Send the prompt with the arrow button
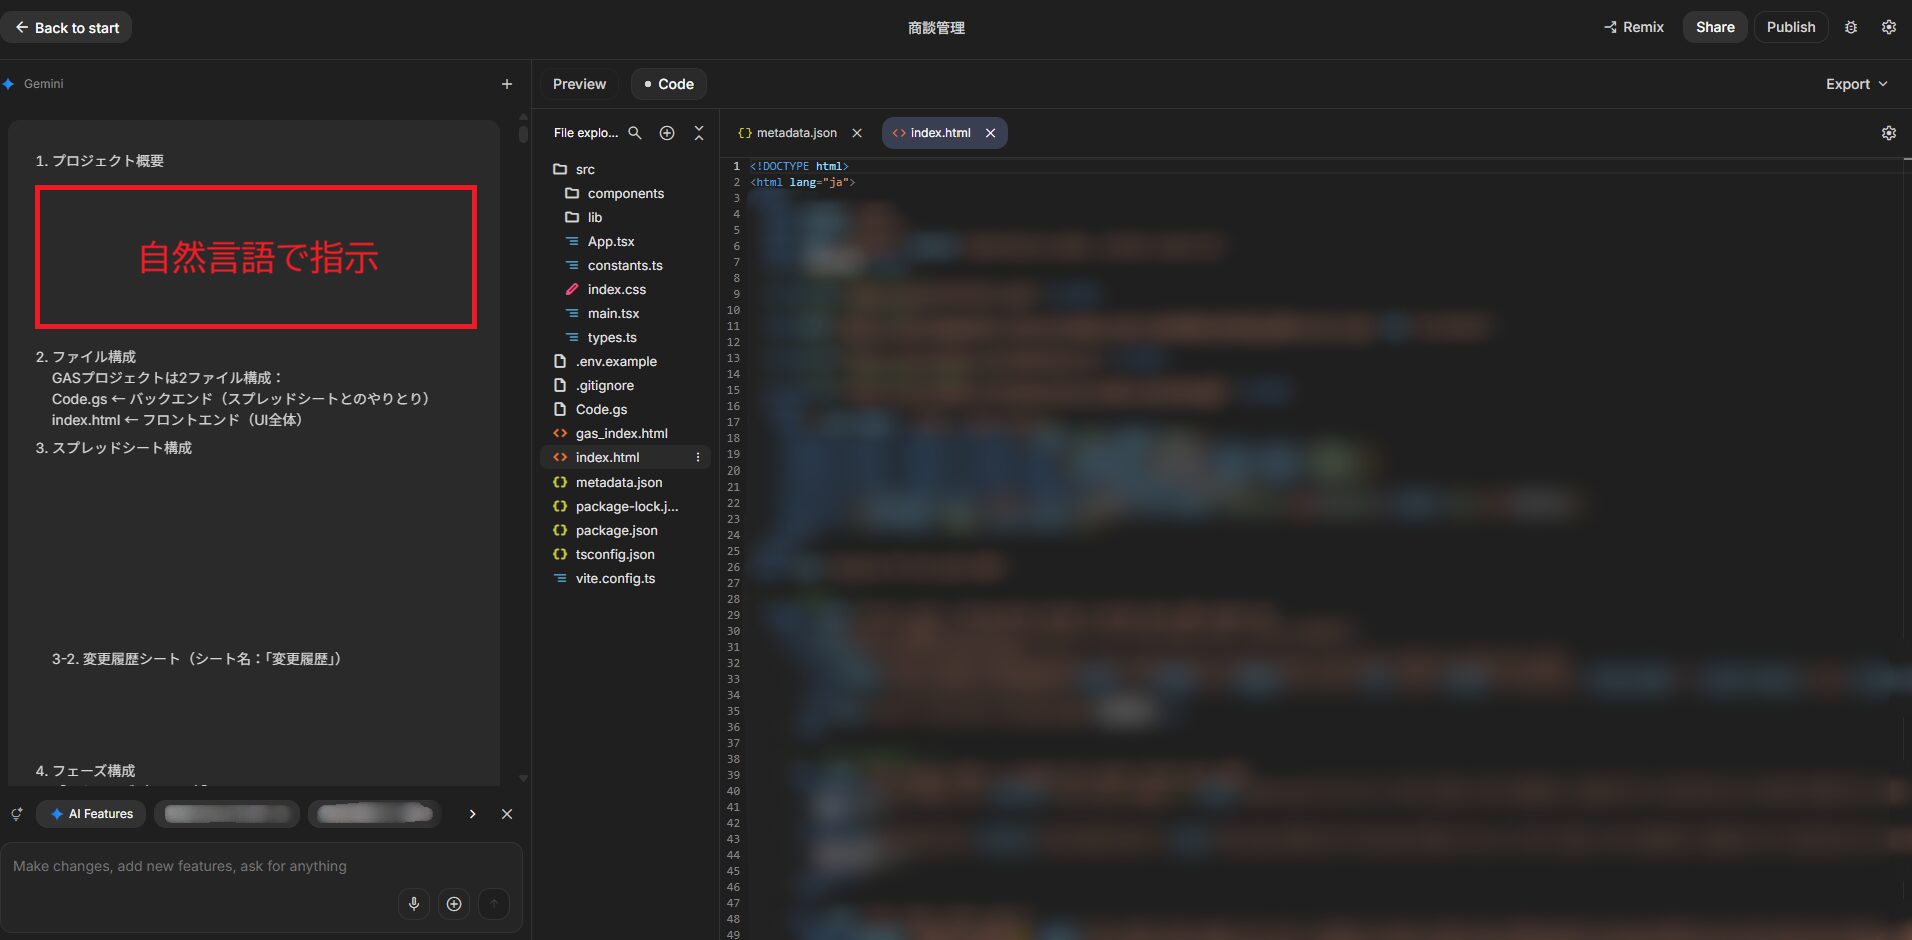The height and width of the screenshot is (940, 1912). point(494,904)
